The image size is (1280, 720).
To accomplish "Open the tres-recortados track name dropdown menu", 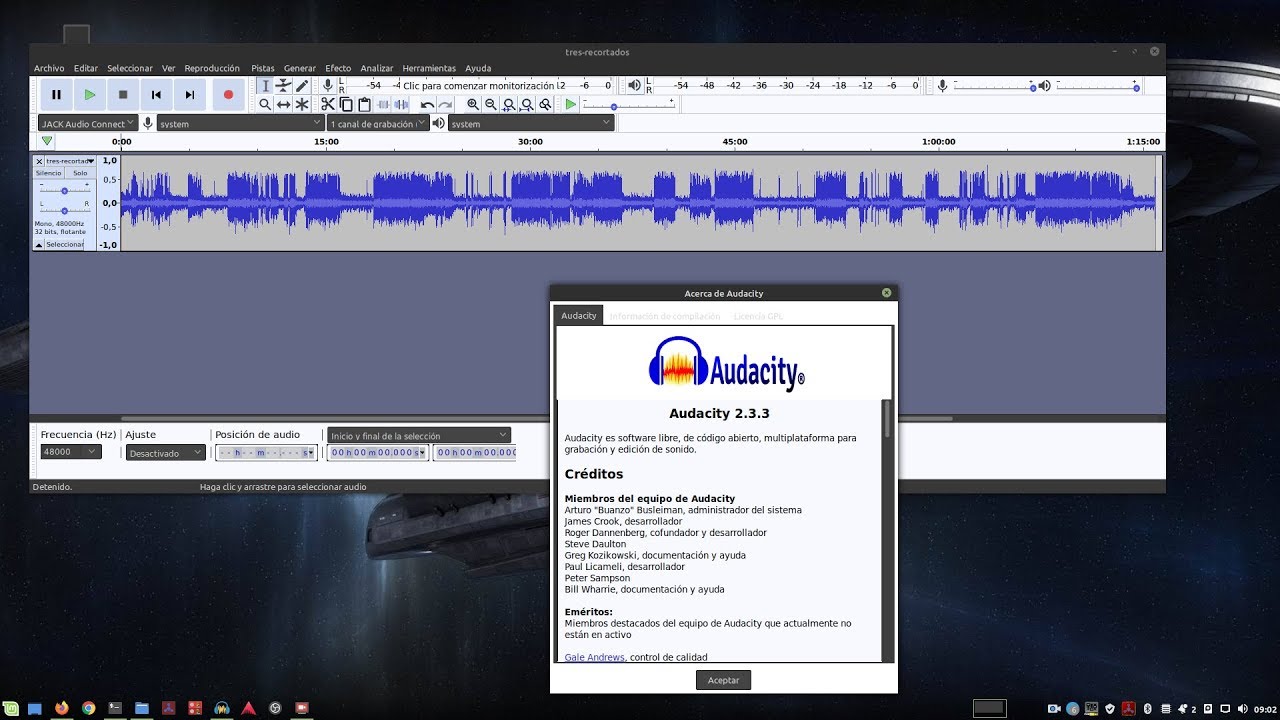I will coord(70,161).
